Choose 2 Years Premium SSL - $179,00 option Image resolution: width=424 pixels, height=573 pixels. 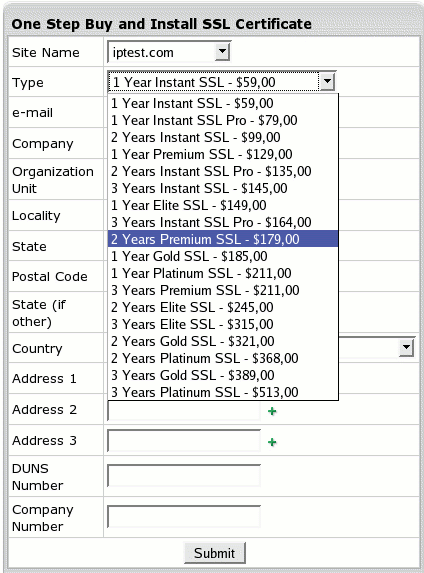[223, 239]
